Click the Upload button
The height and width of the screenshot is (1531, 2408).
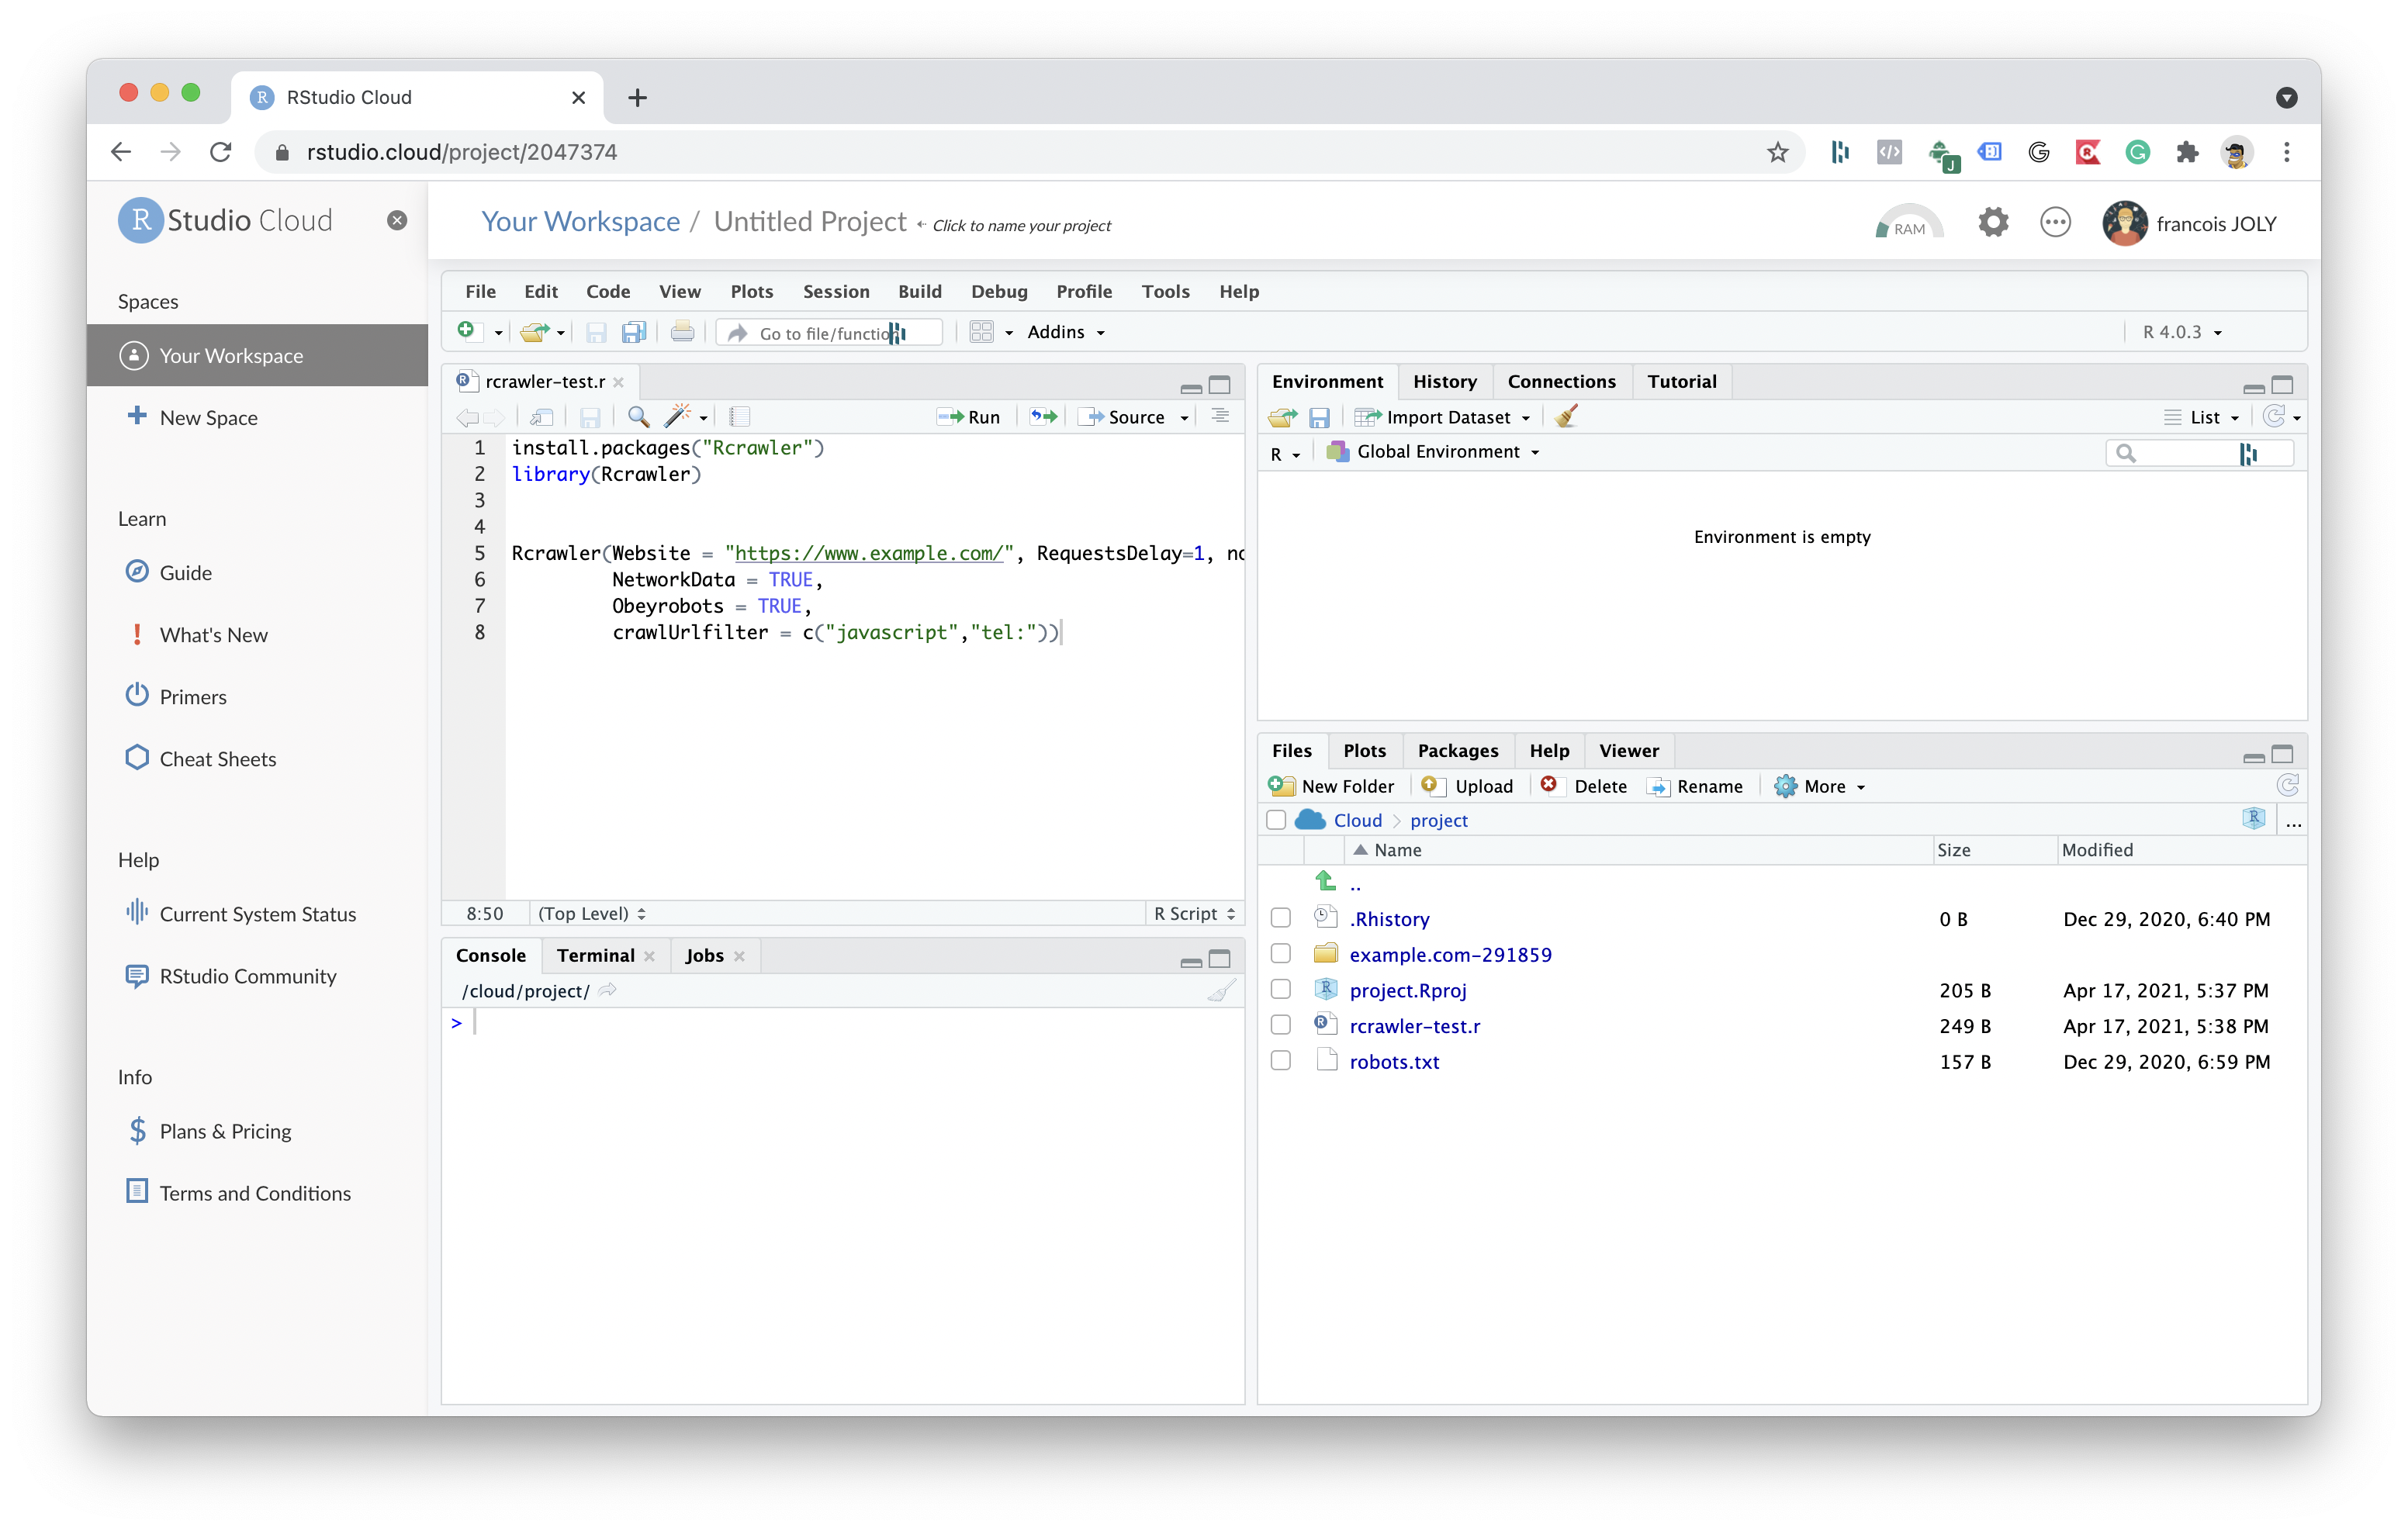point(1467,786)
